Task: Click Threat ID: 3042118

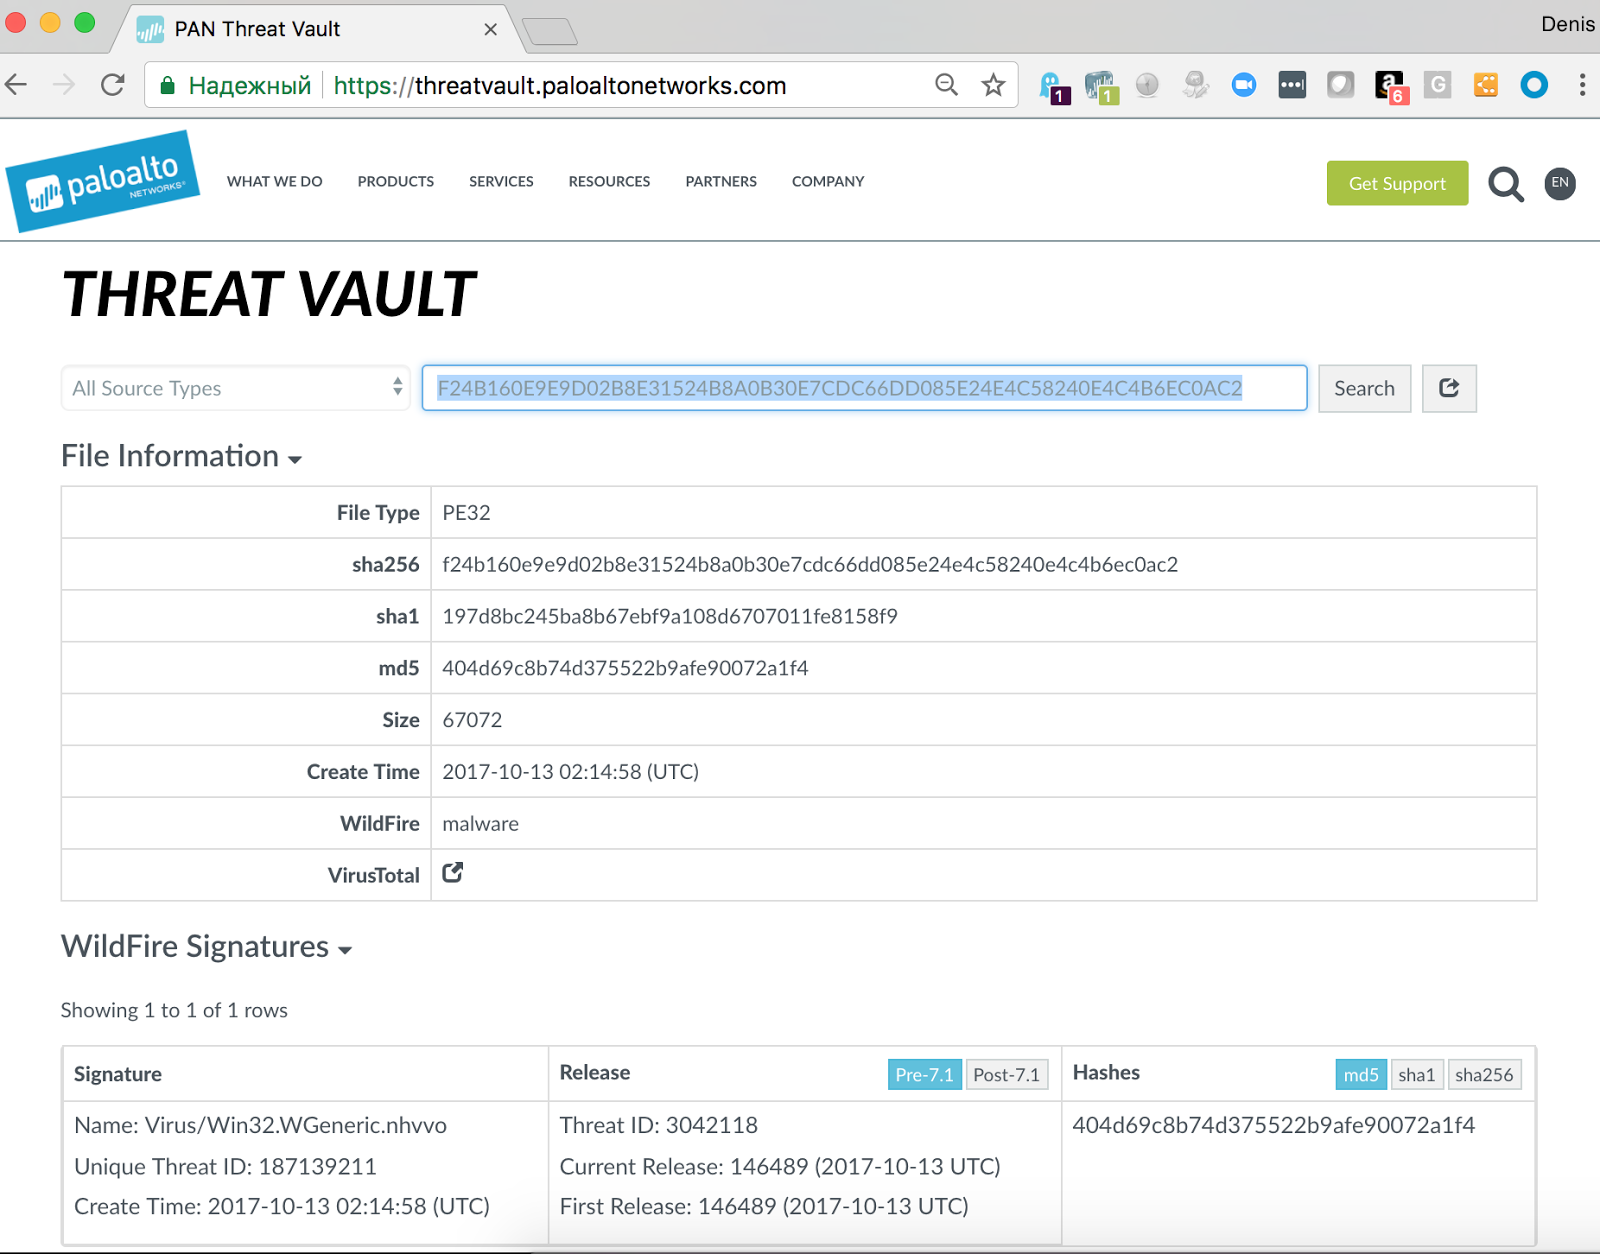Action: pyautogui.click(x=658, y=1125)
